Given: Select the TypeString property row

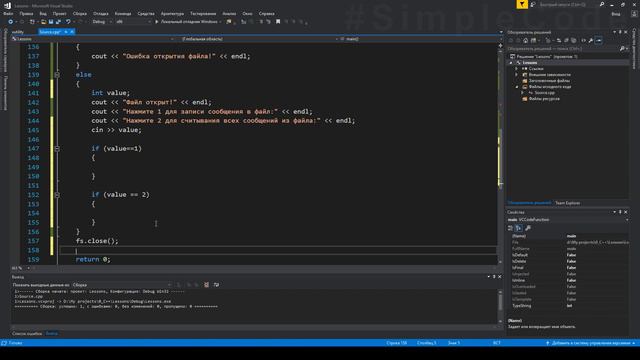Looking at the screenshot, I should [570, 306].
